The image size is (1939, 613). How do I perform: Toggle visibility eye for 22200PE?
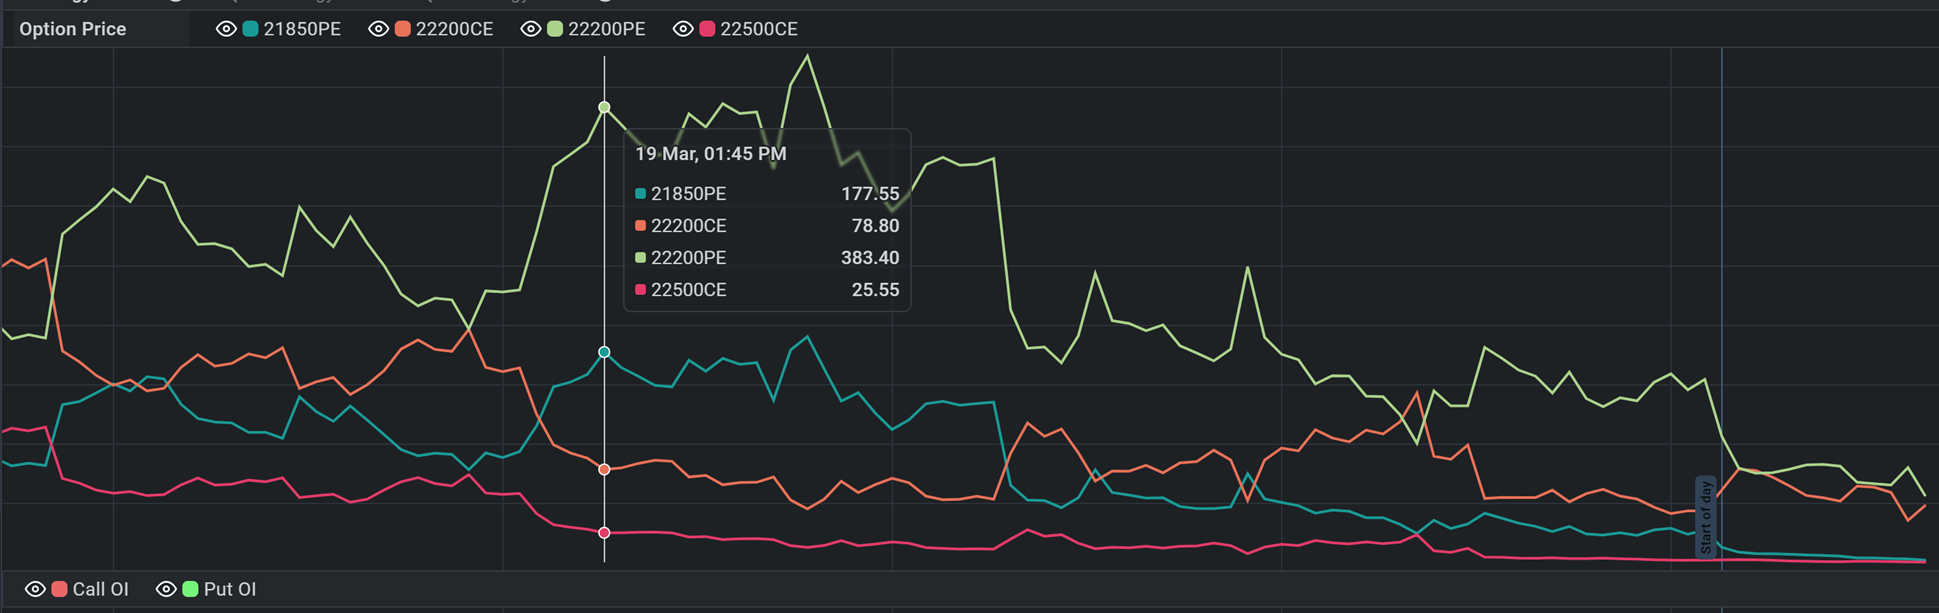click(x=531, y=29)
